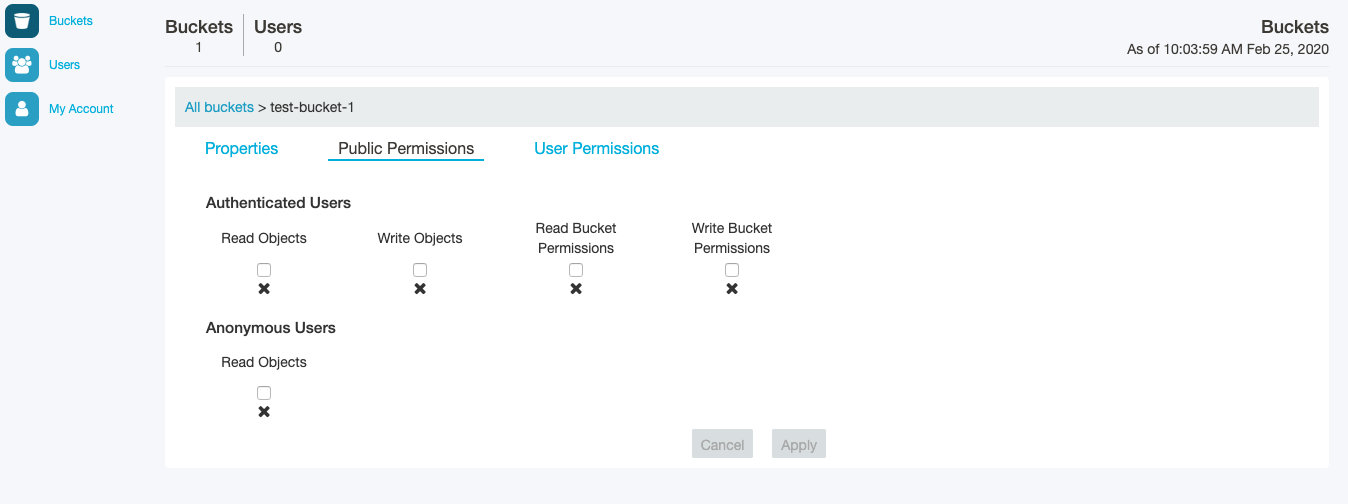Open the User Permissions tab
The image size is (1348, 504).
coord(596,148)
